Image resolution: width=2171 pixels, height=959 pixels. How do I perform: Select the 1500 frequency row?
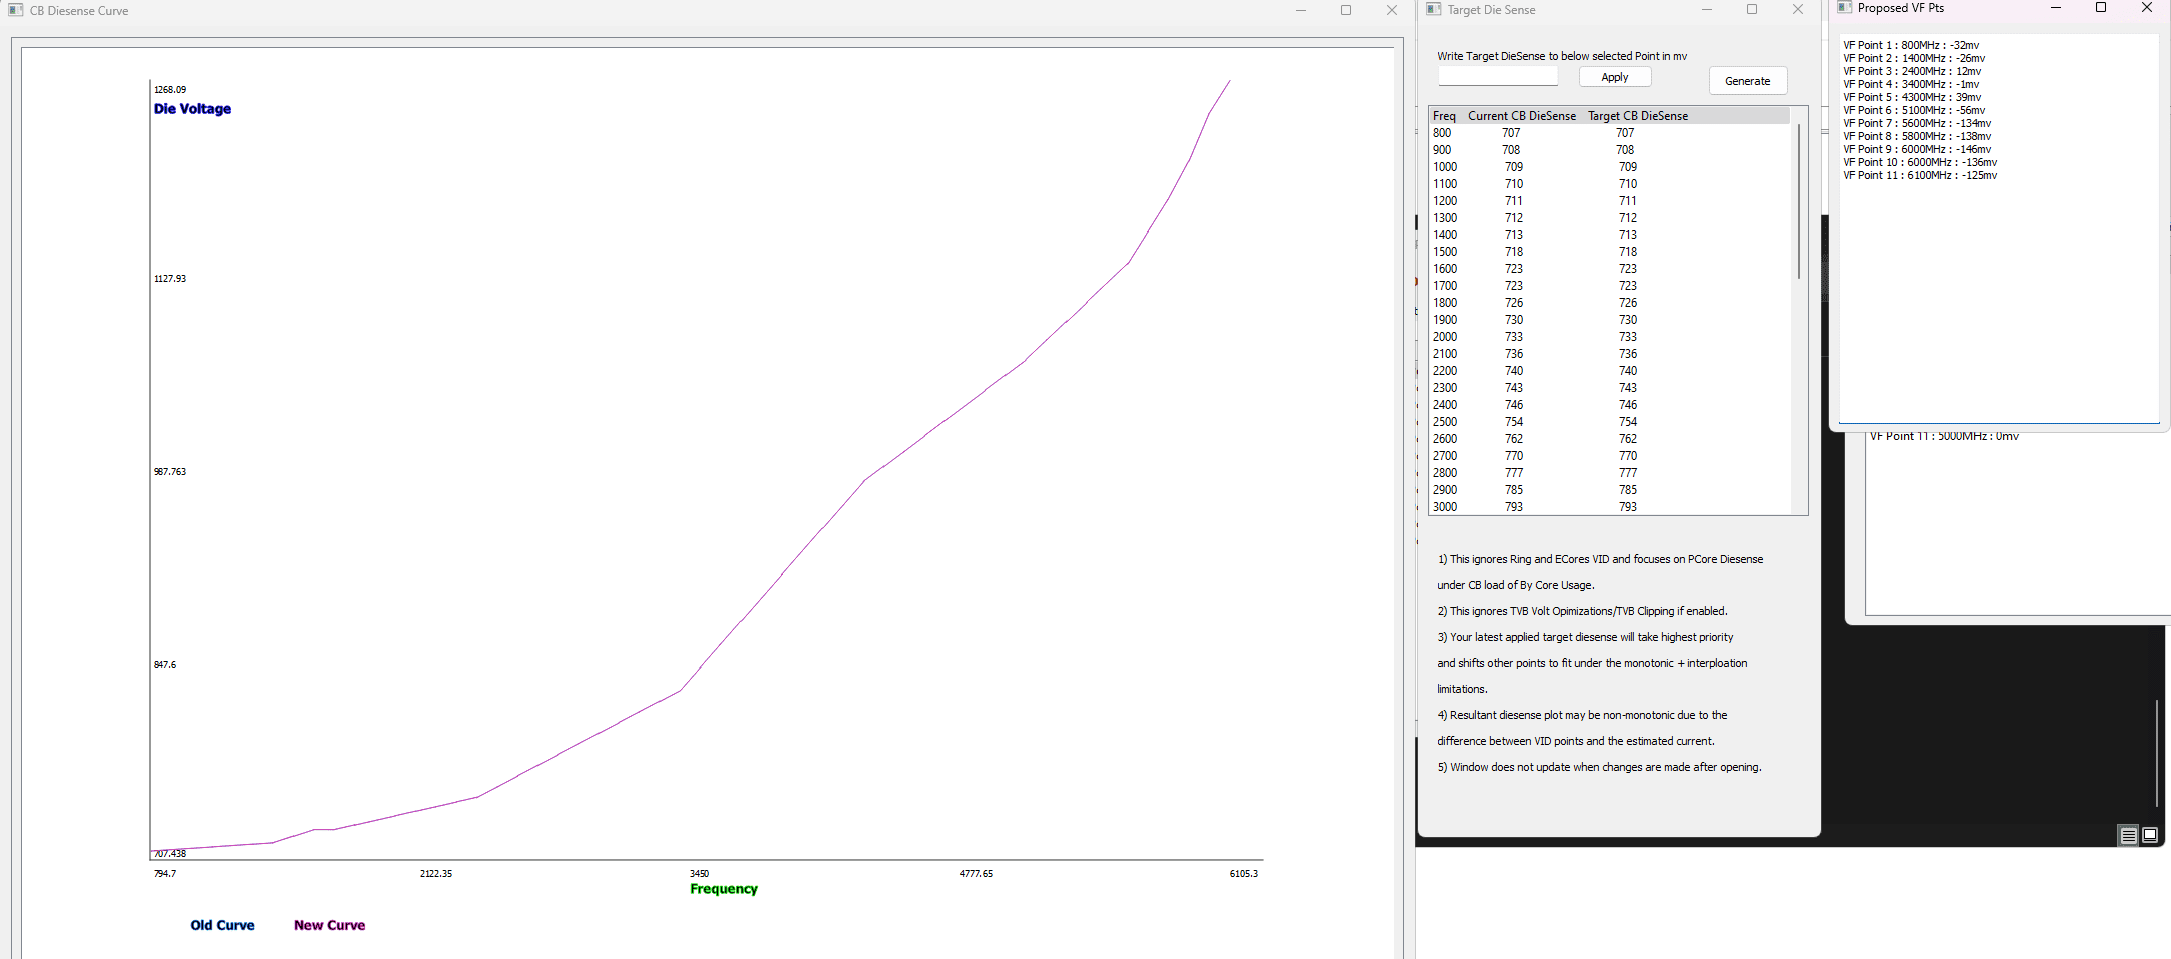[1610, 252]
